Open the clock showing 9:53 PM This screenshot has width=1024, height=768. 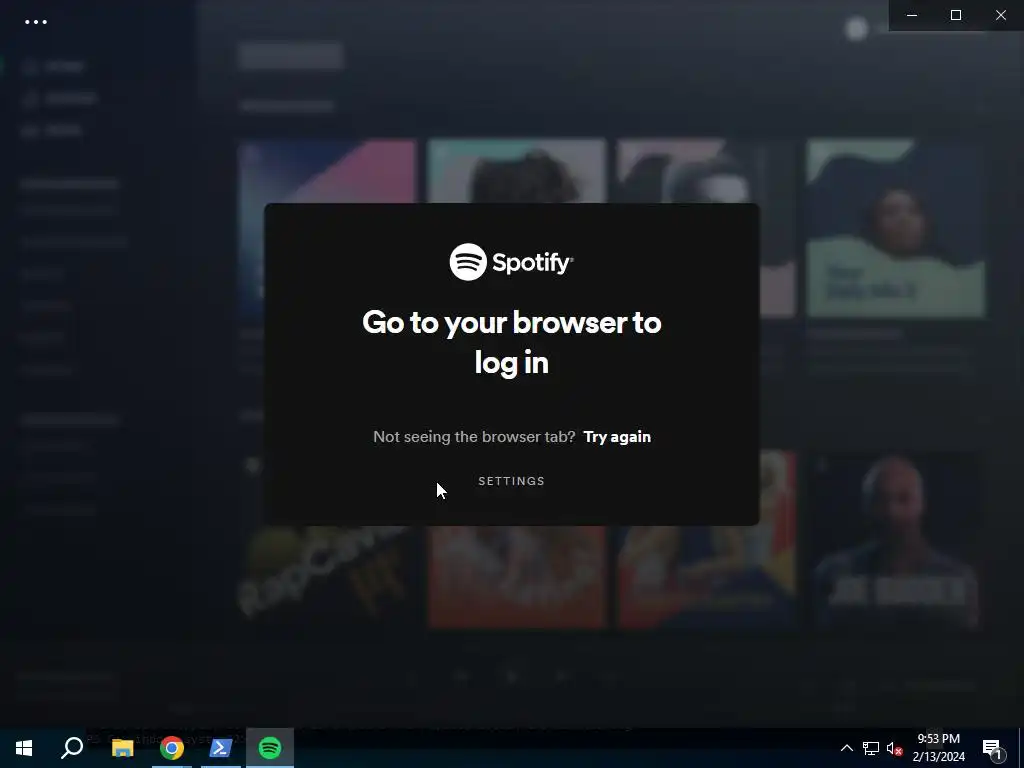pos(938,748)
